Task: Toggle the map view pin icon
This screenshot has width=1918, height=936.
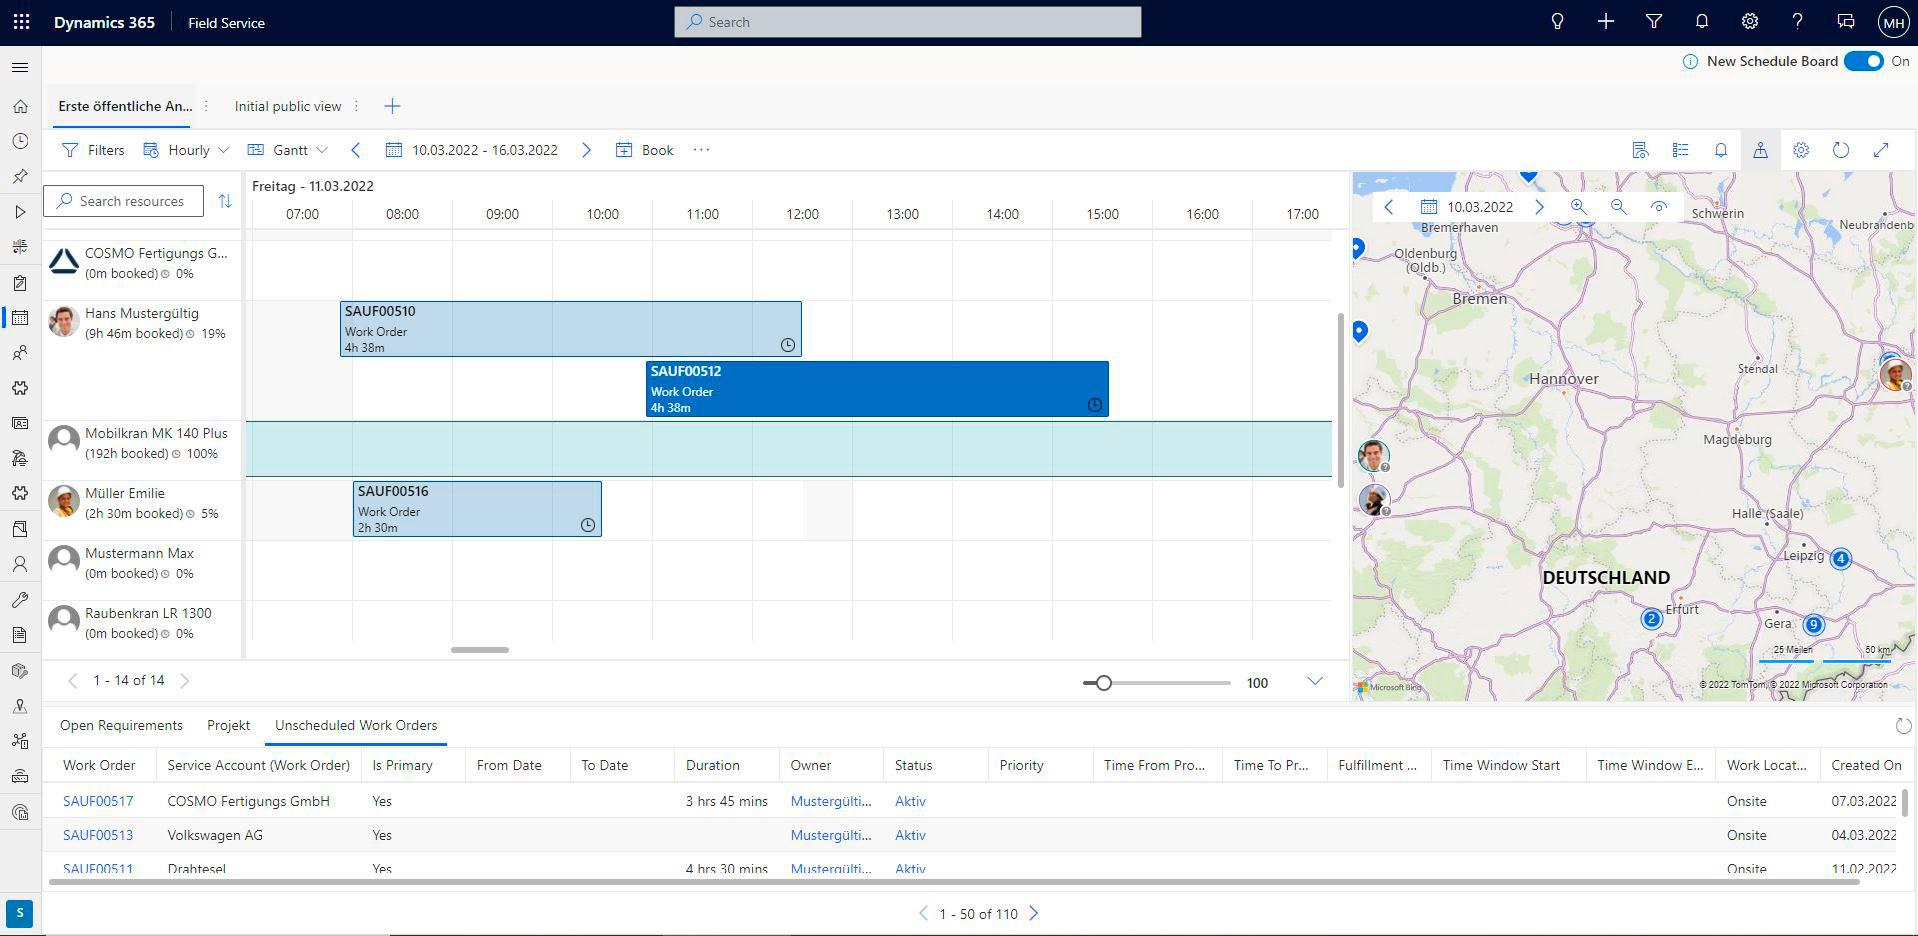Action: coord(1760,150)
